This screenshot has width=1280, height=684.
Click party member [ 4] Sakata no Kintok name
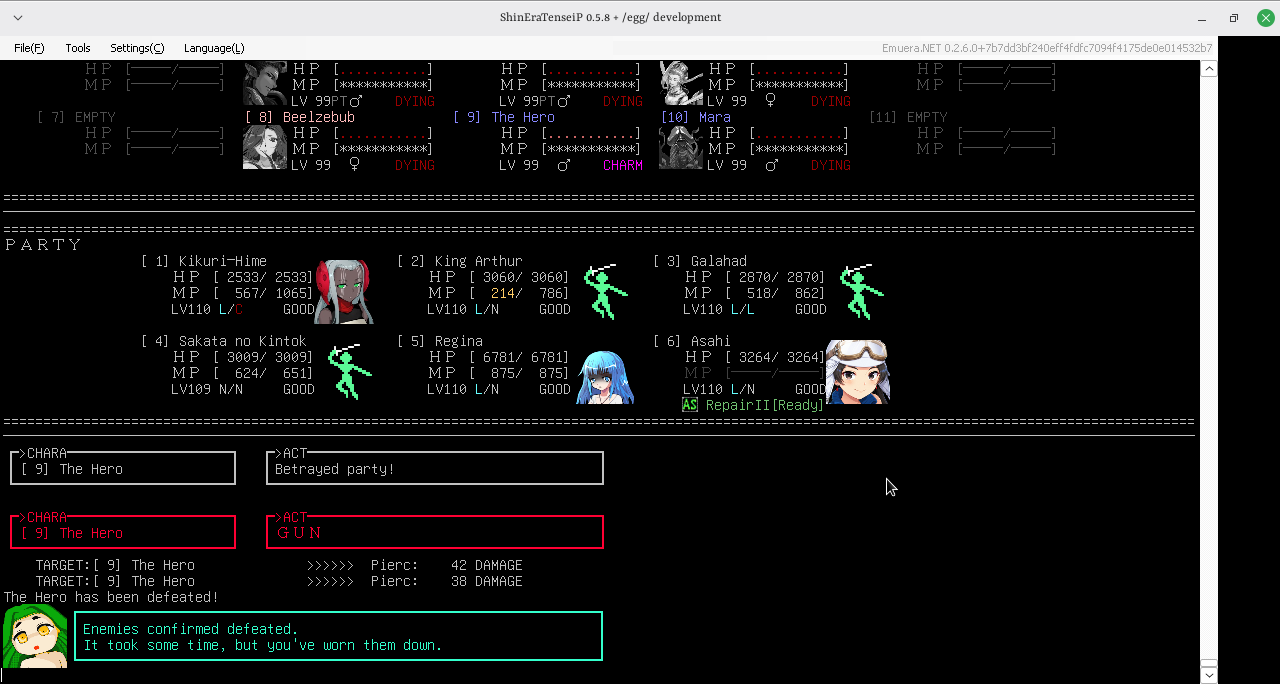pos(224,341)
